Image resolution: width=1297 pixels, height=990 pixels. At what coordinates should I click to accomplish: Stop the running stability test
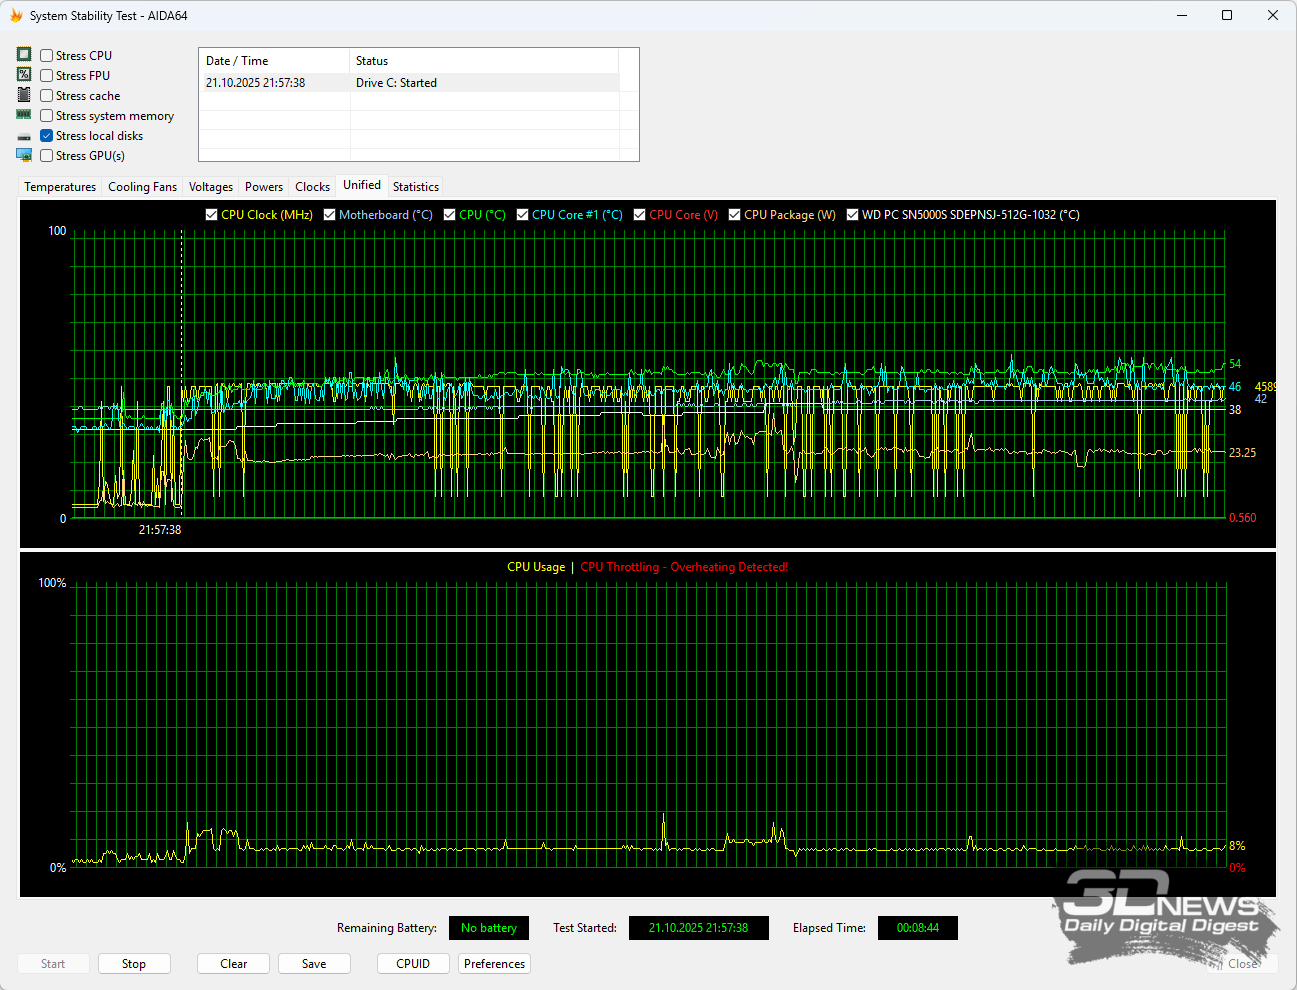134,964
